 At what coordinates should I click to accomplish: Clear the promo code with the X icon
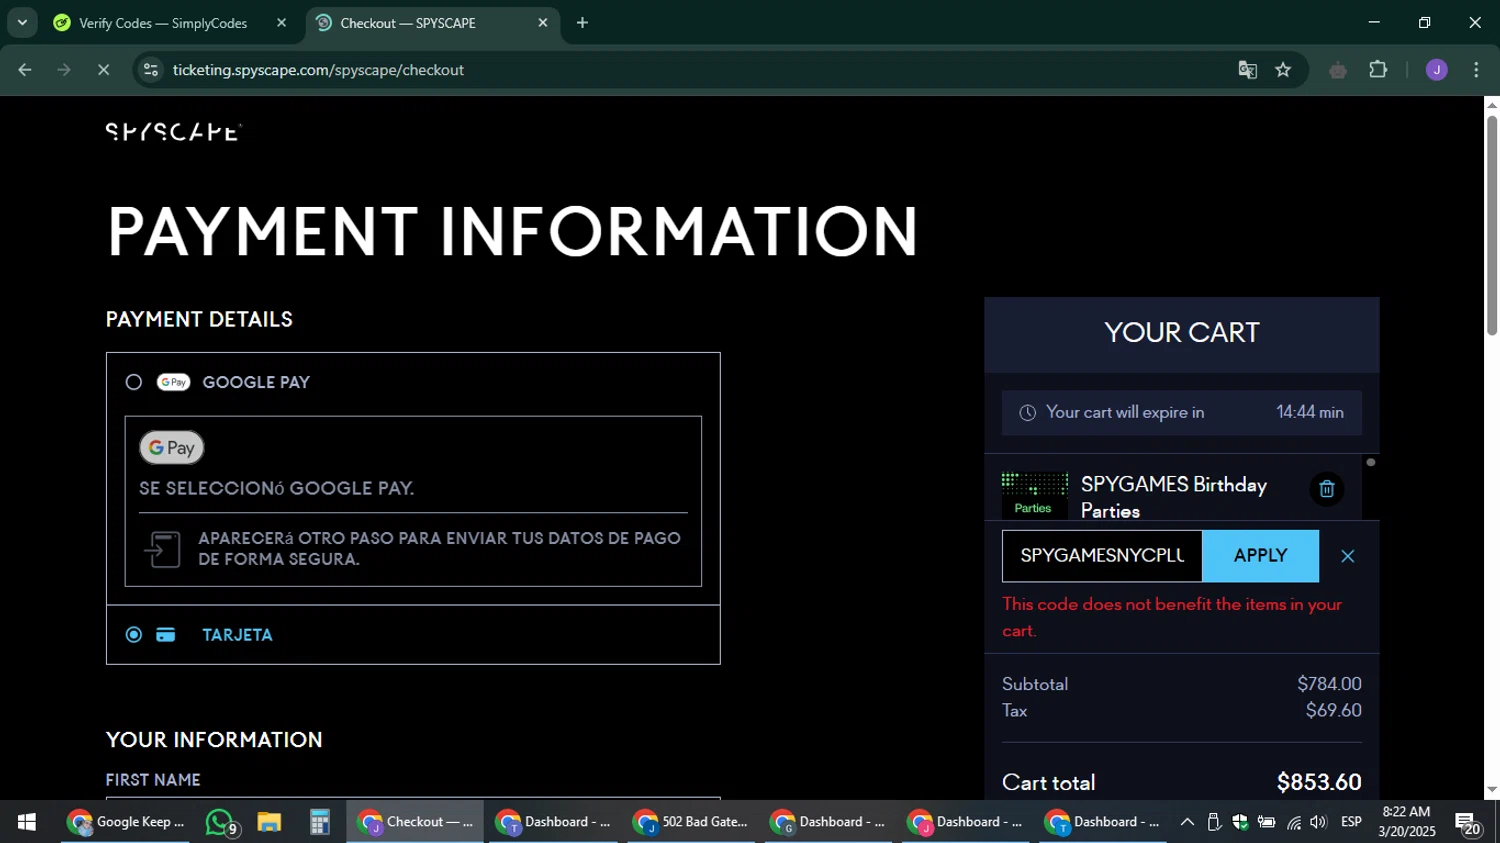click(1348, 556)
